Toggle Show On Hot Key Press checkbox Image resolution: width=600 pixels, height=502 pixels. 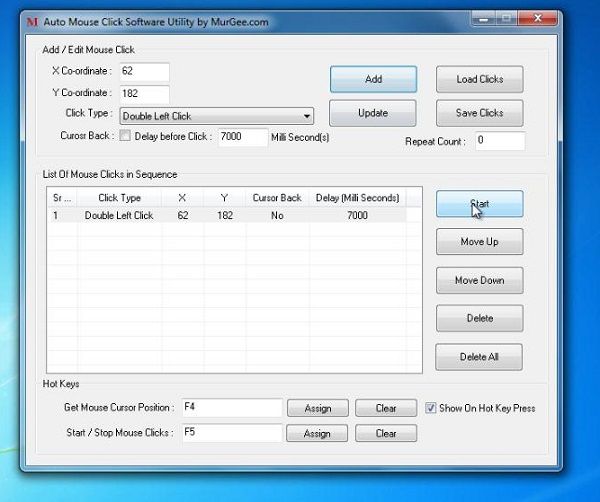click(430, 408)
